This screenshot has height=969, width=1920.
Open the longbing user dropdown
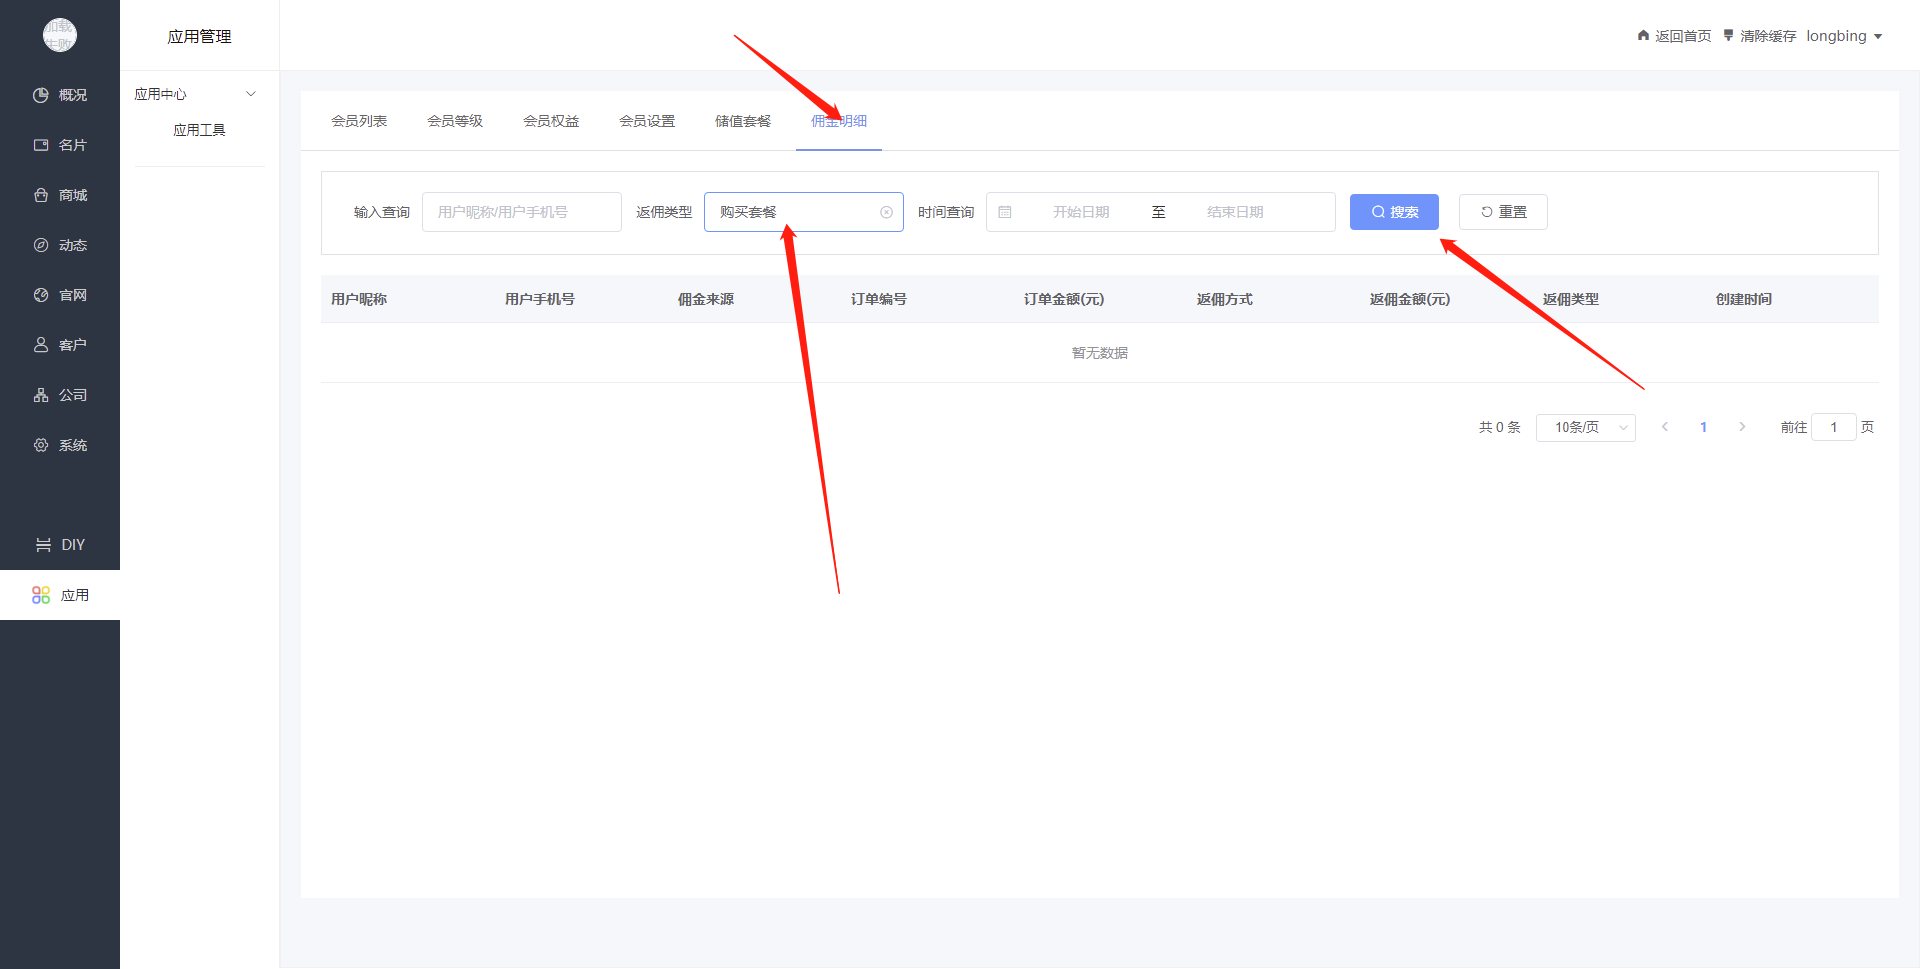pos(1844,36)
